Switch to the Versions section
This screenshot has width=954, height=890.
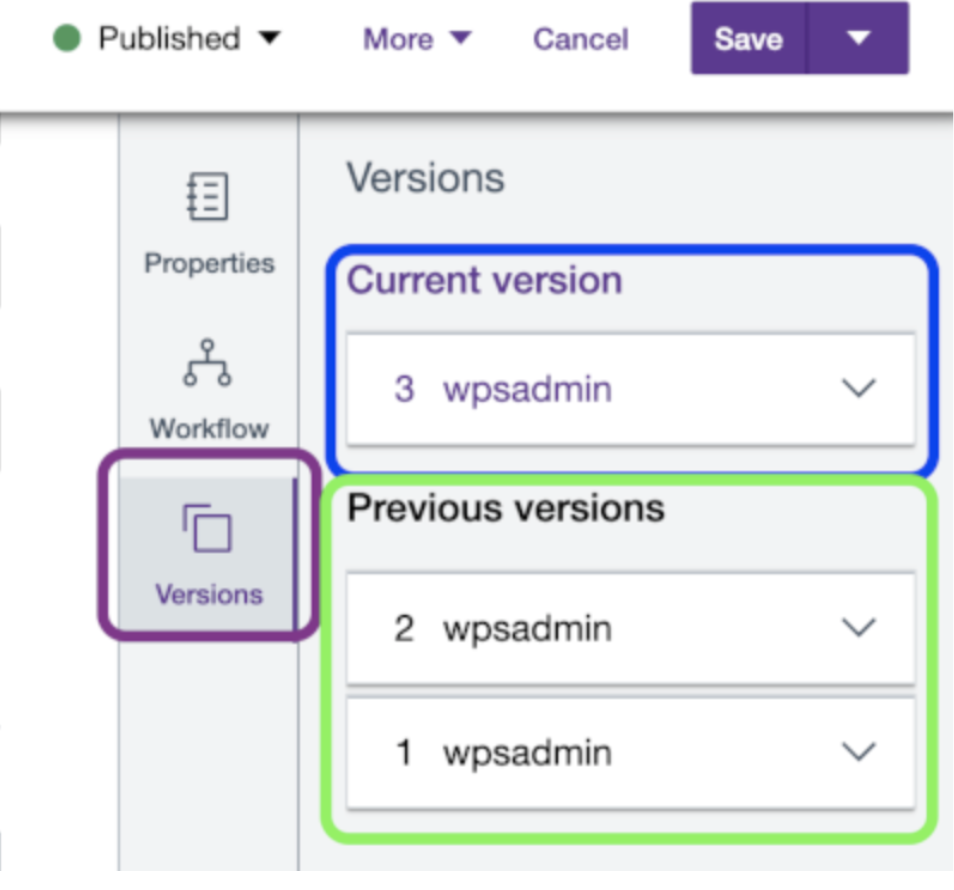coord(208,595)
